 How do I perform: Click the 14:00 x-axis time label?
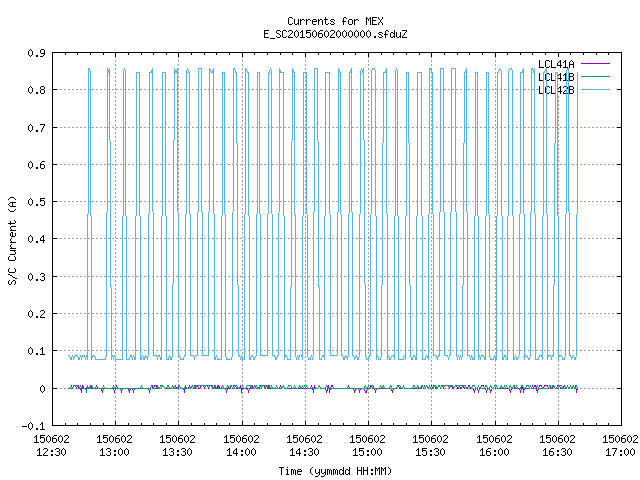point(241,452)
